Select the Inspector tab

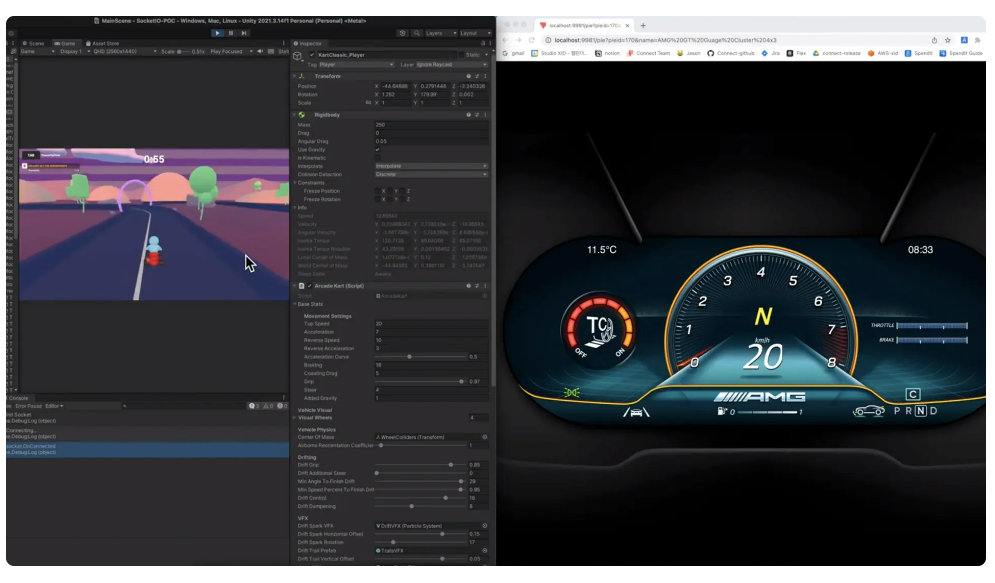(x=308, y=43)
